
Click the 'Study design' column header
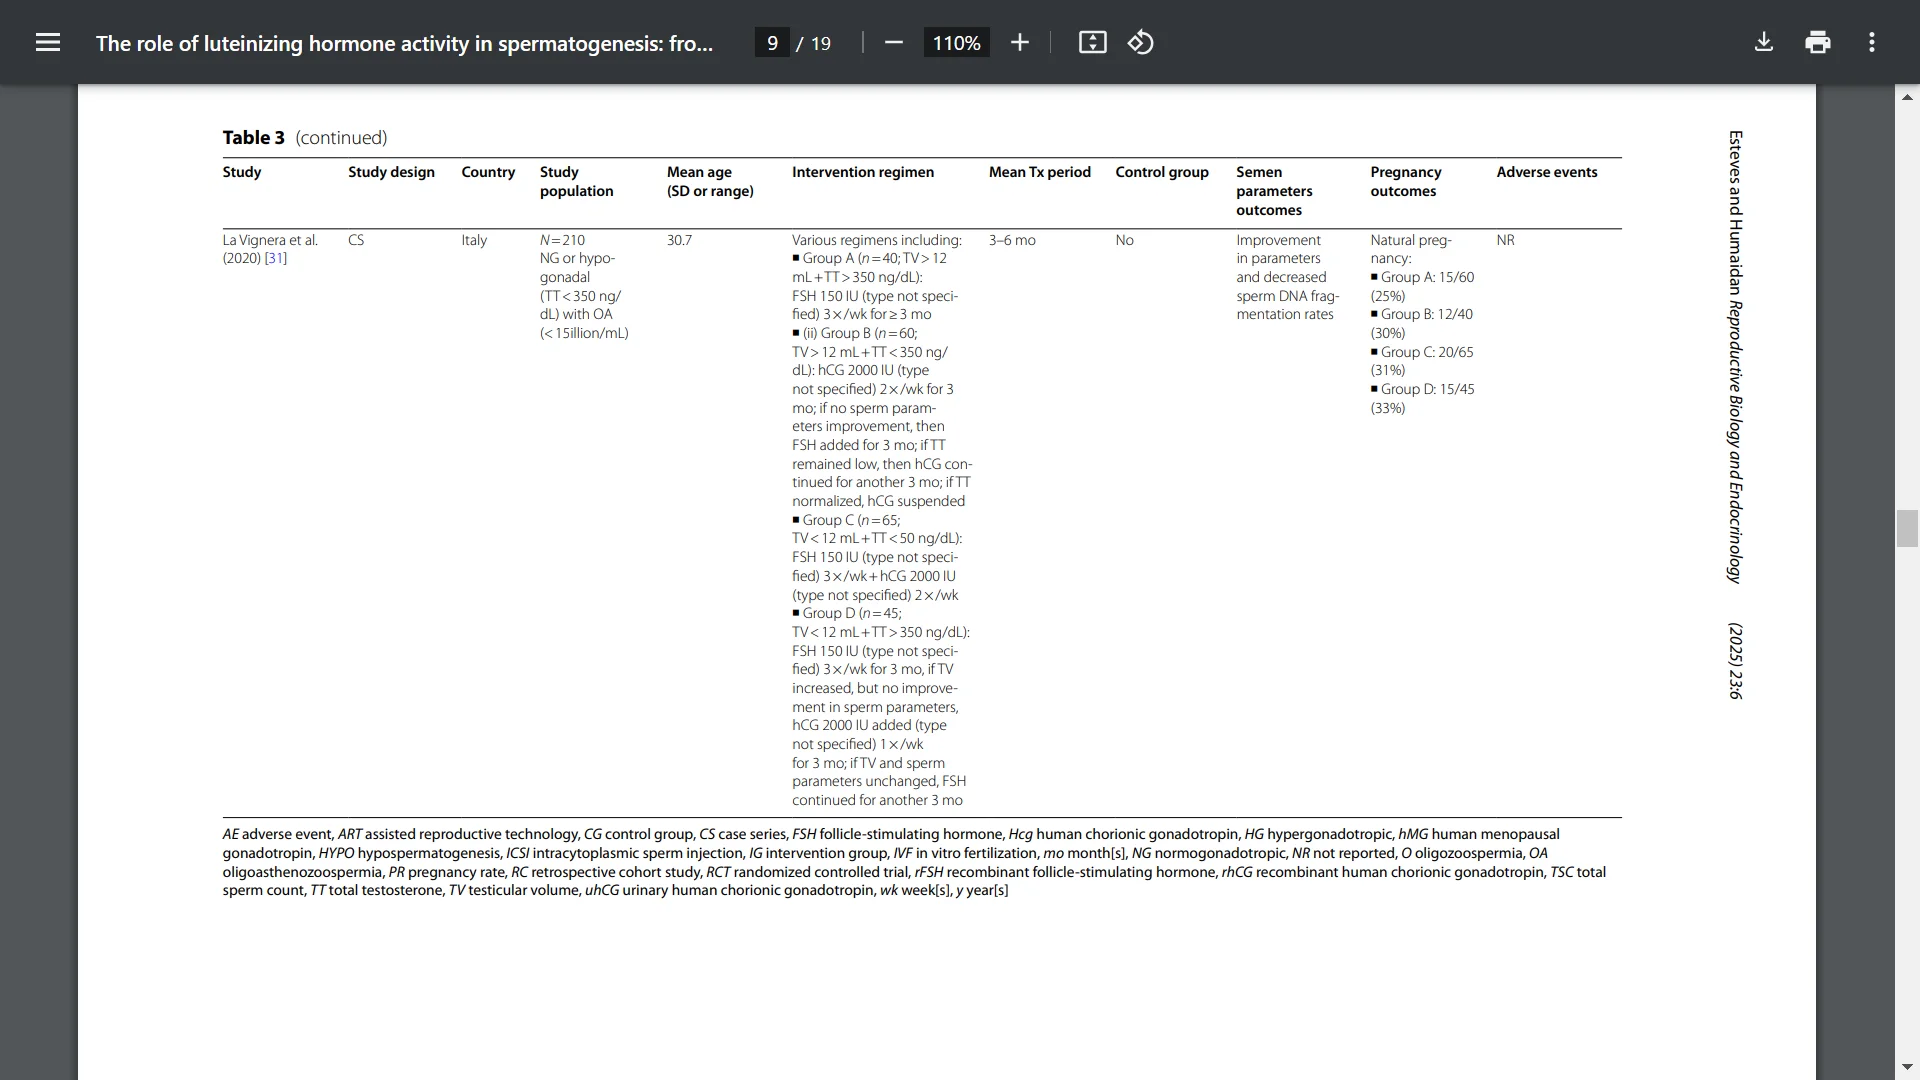tap(391, 172)
